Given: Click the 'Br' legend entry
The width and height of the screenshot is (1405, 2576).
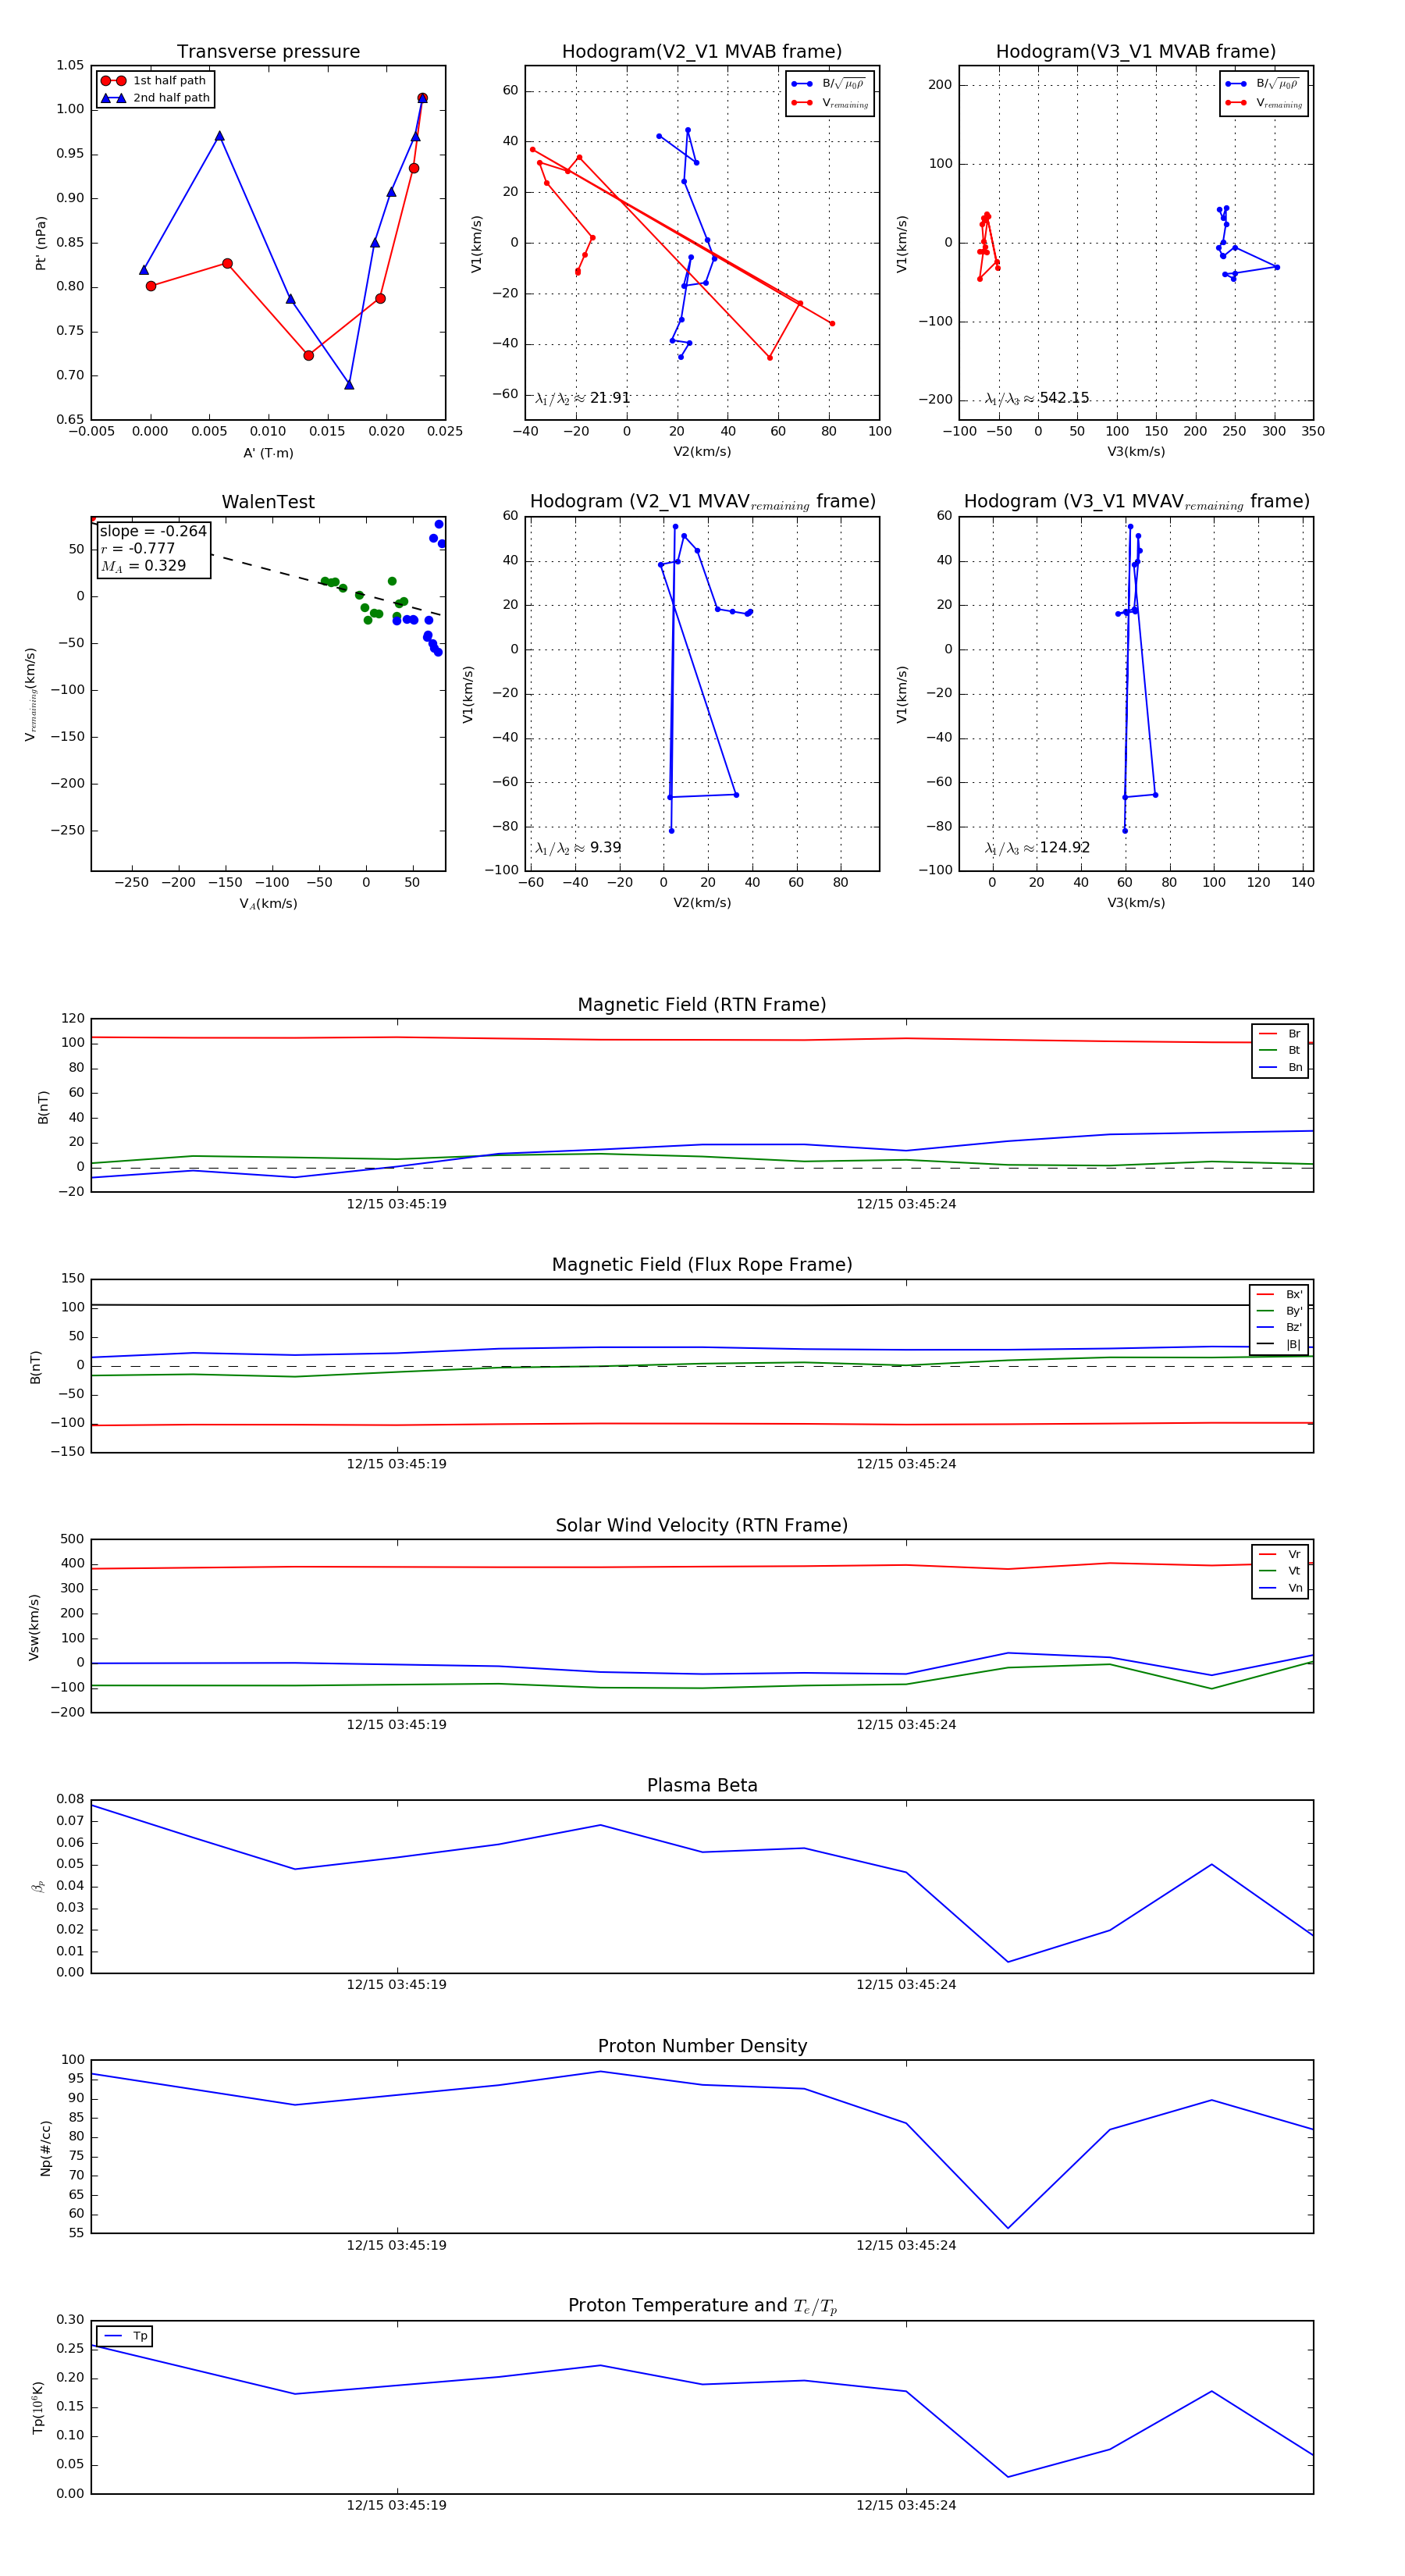Looking at the screenshot, I should [x=1280, y=1034].
